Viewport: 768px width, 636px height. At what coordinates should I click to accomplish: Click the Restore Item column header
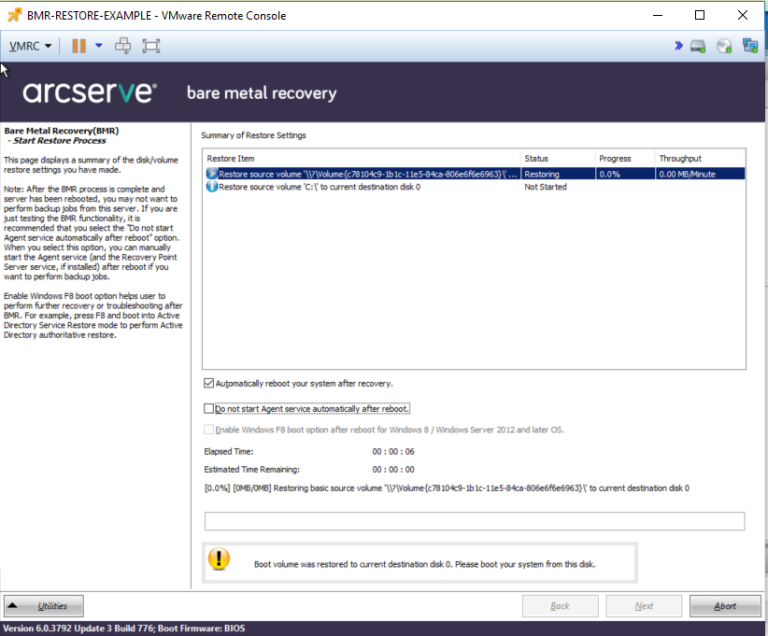click(x=361, y=158)
